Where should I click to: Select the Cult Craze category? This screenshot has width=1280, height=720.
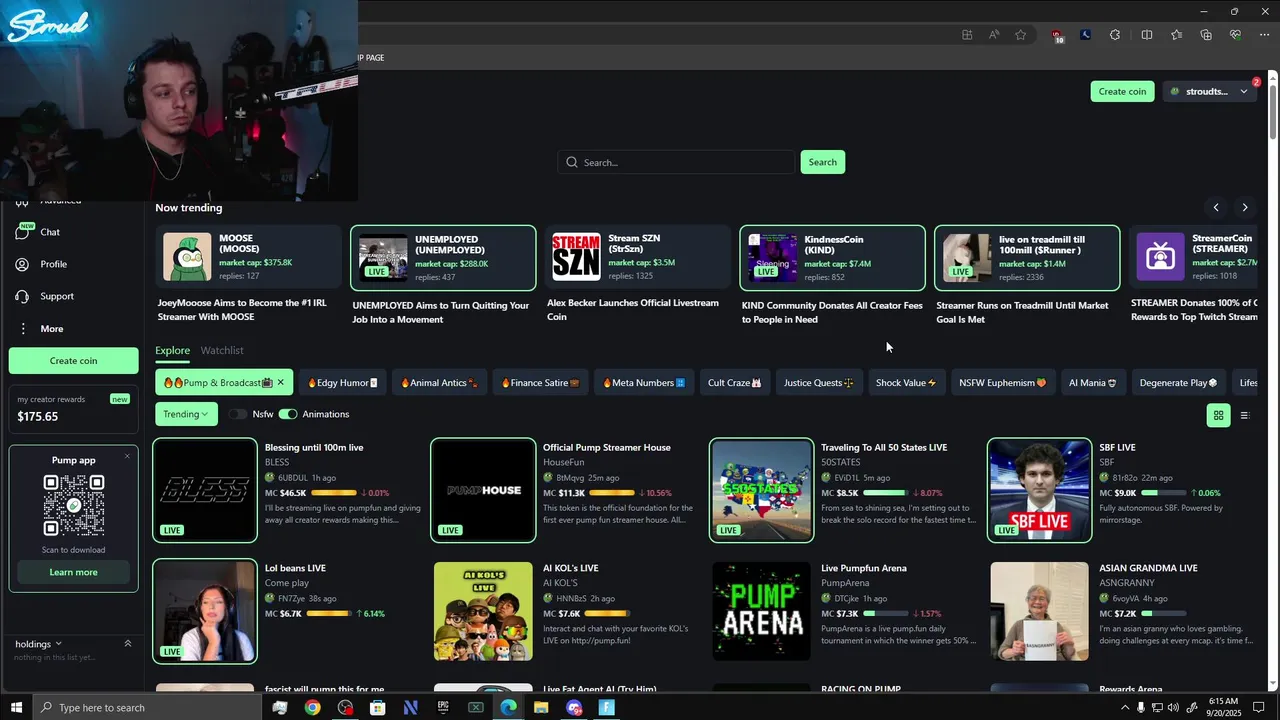click(x=734, y=382)
